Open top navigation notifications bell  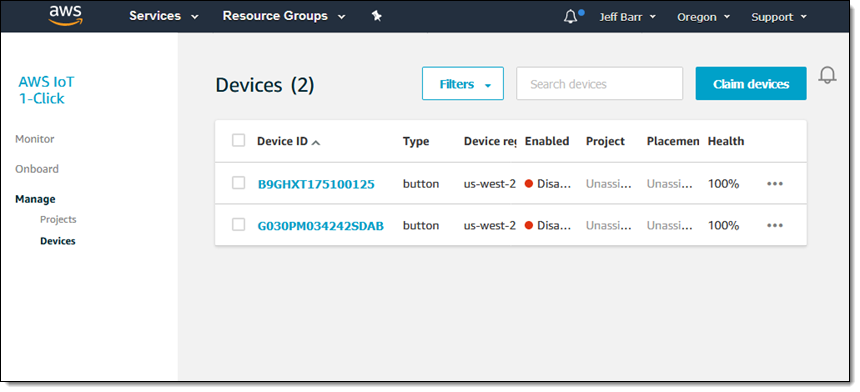[571, 16]
